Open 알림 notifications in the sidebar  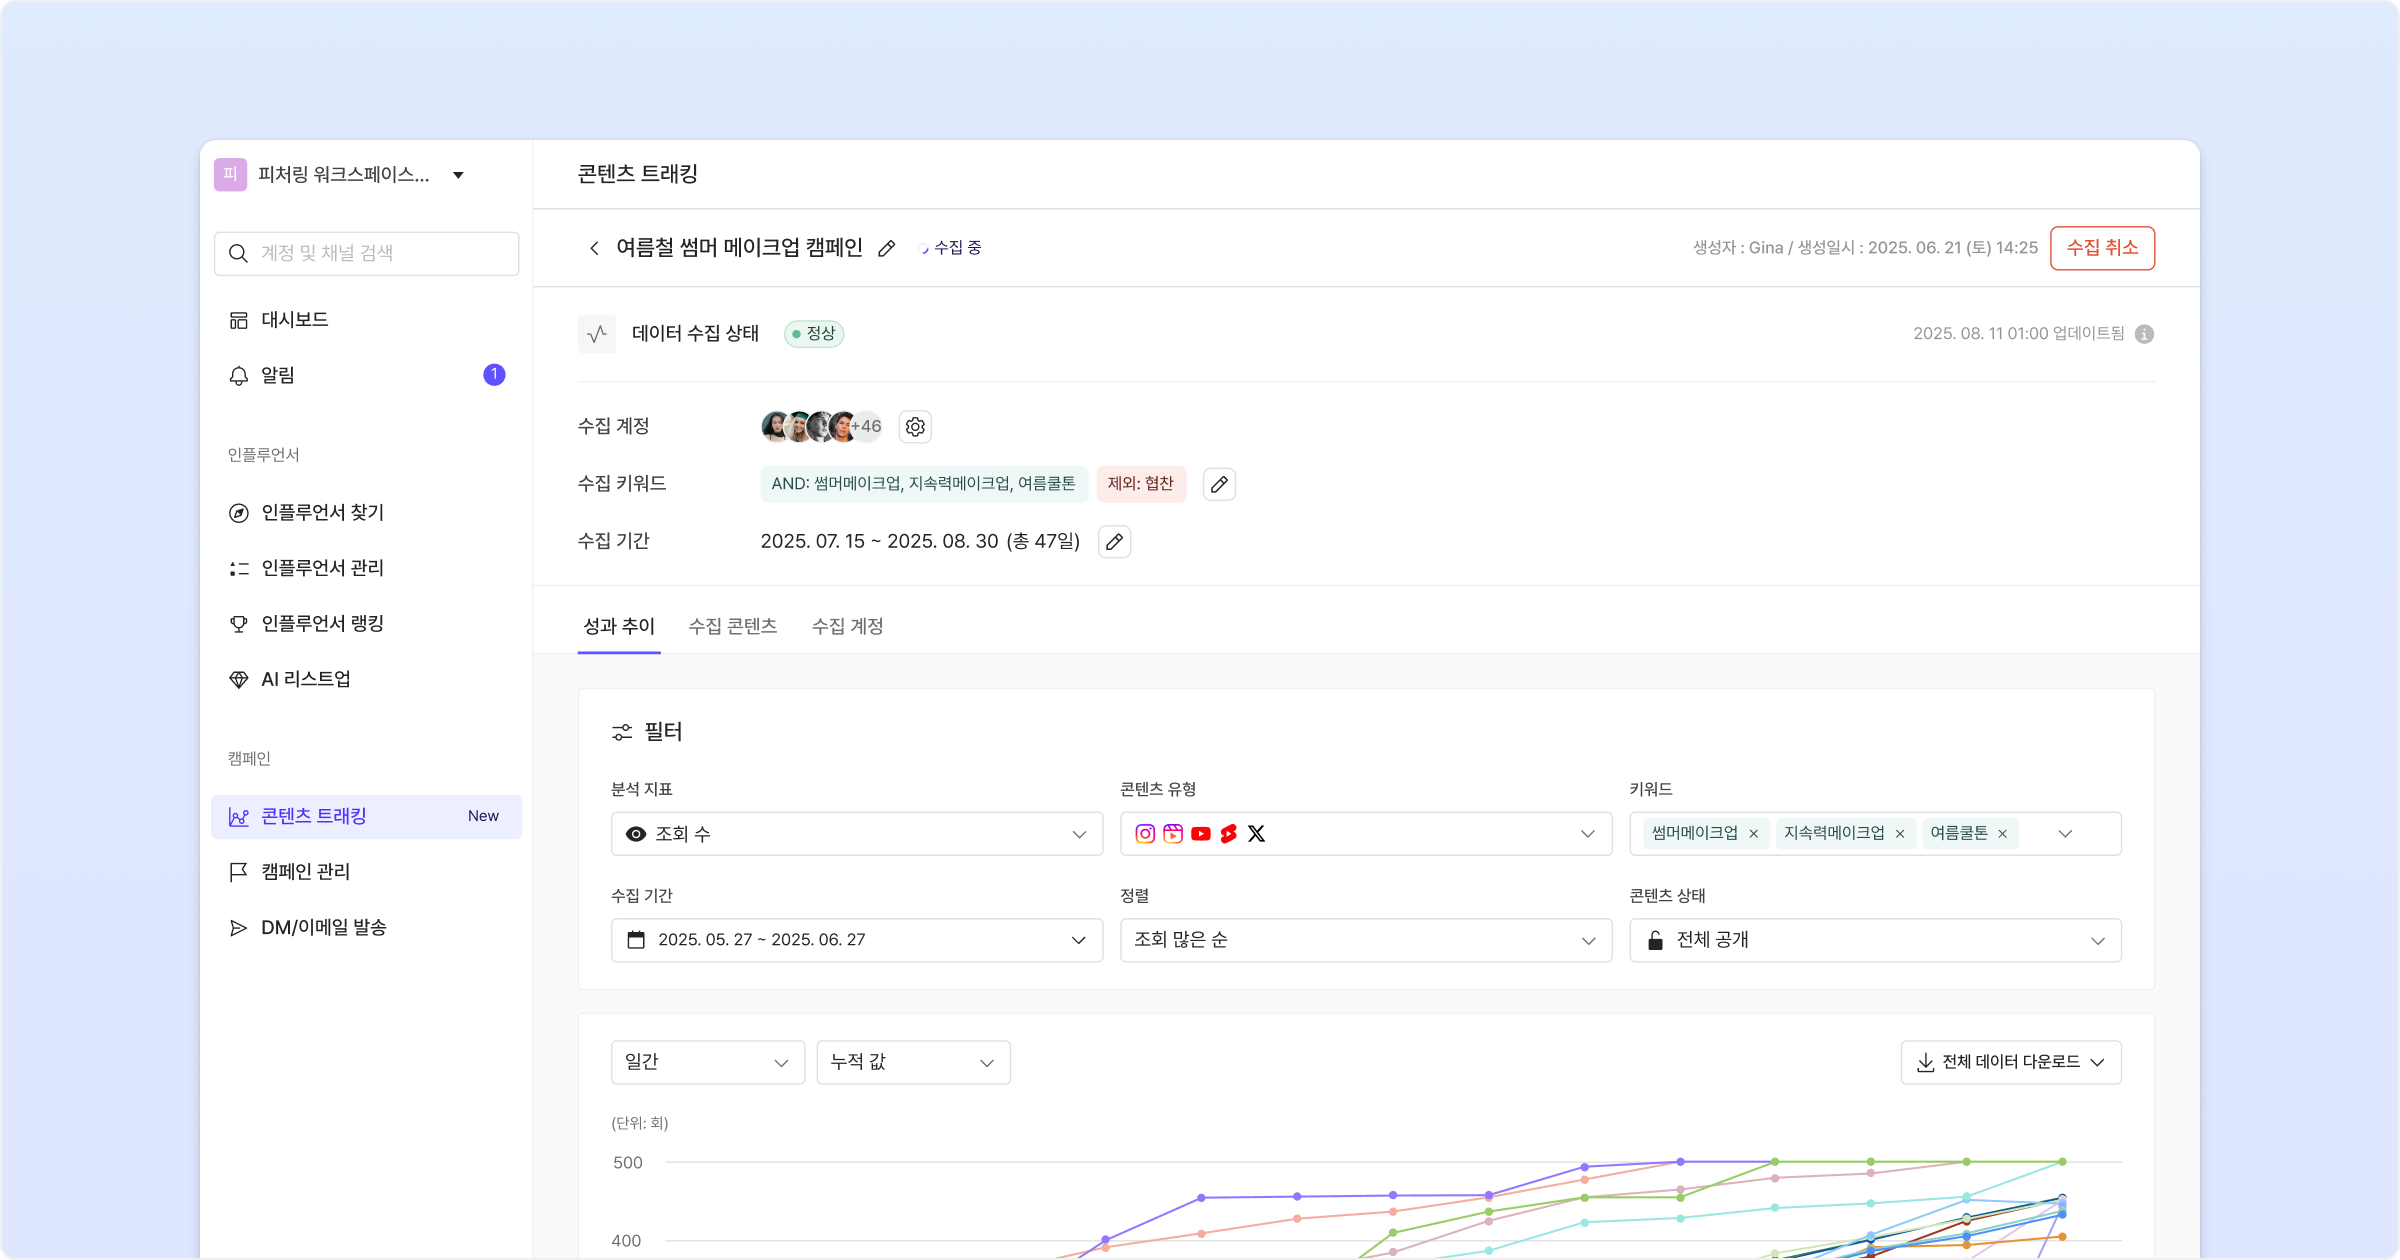(x=278, y=376)
